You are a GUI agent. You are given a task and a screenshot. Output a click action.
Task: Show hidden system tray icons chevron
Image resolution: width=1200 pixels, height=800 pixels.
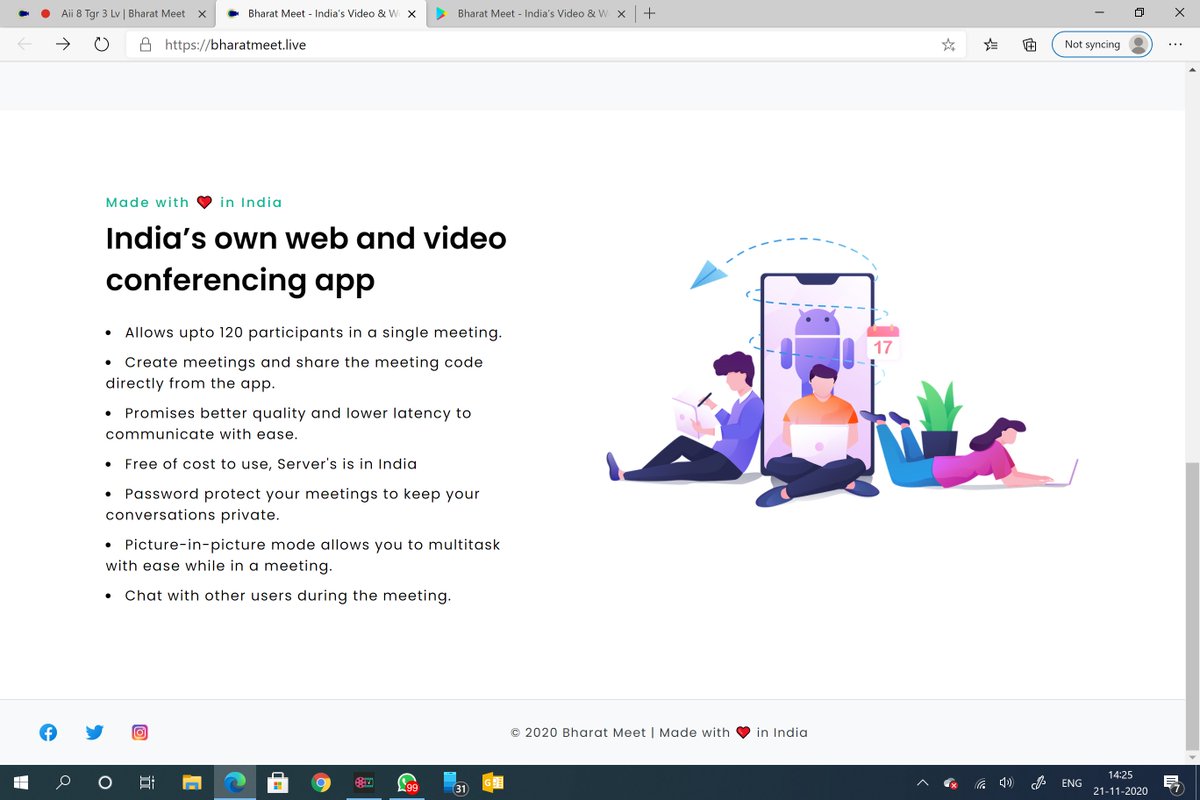coord(923,783)
